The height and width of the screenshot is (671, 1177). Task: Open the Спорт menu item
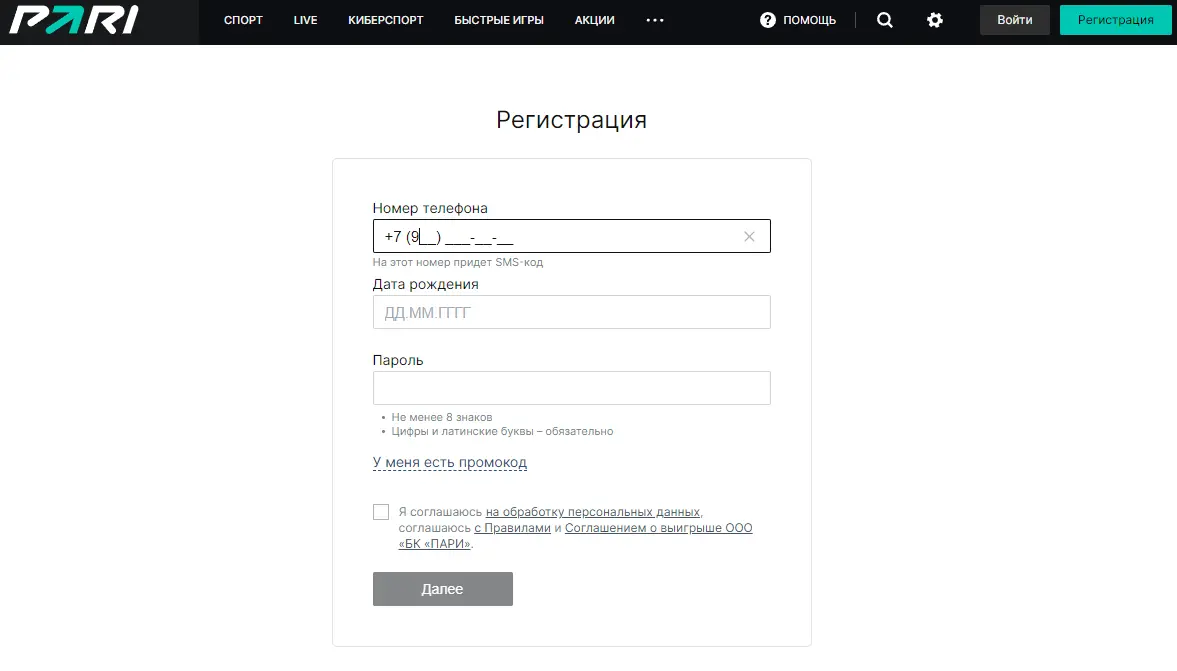click(x=243, y=20)
